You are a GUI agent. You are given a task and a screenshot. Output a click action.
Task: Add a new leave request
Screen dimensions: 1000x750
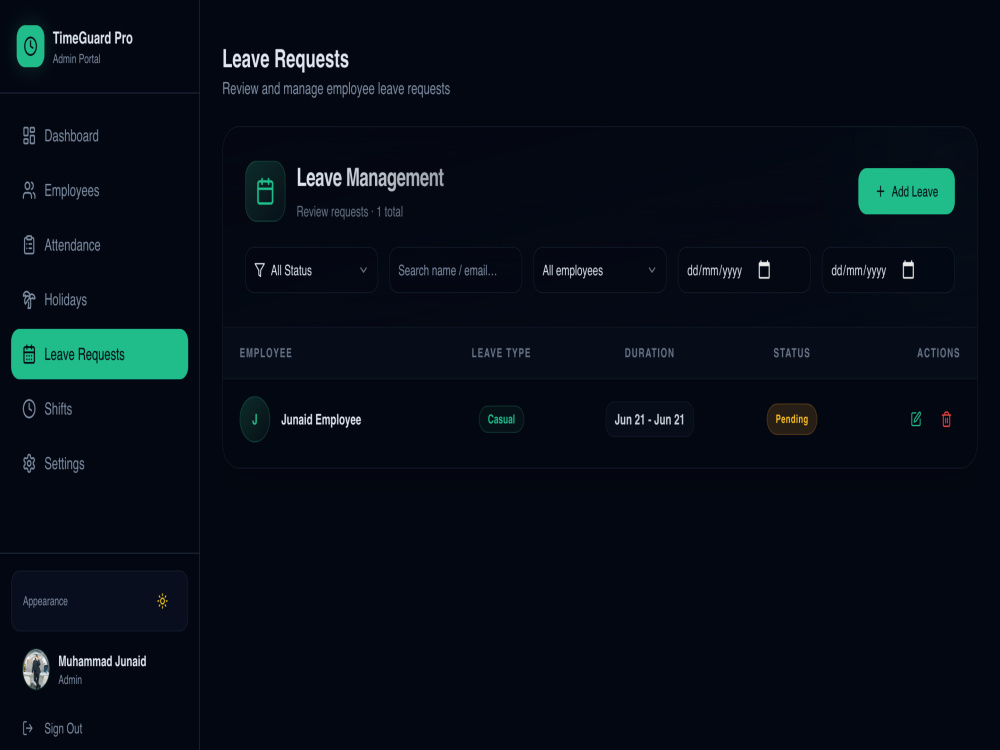[906, 191]
